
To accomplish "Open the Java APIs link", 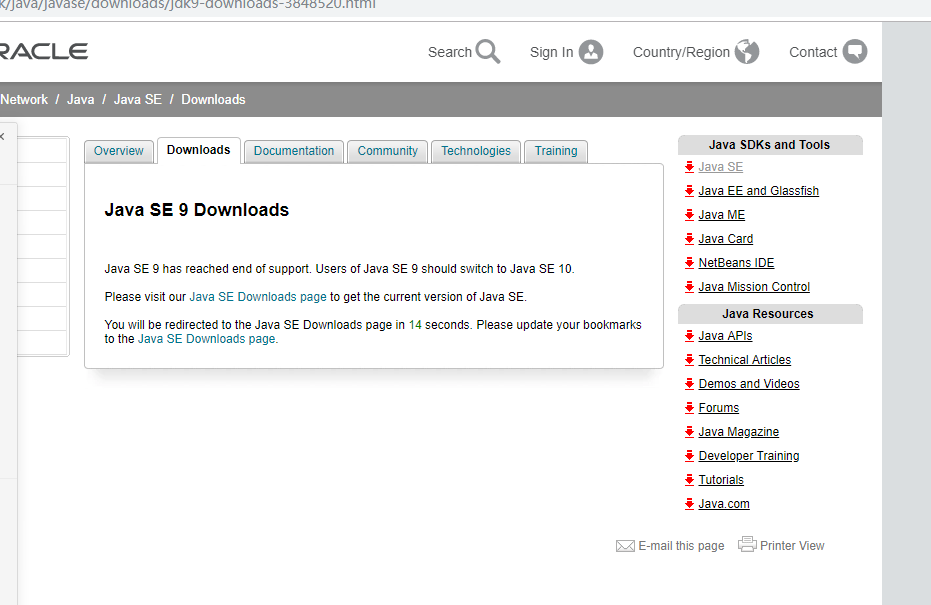I will click(726, 336).
